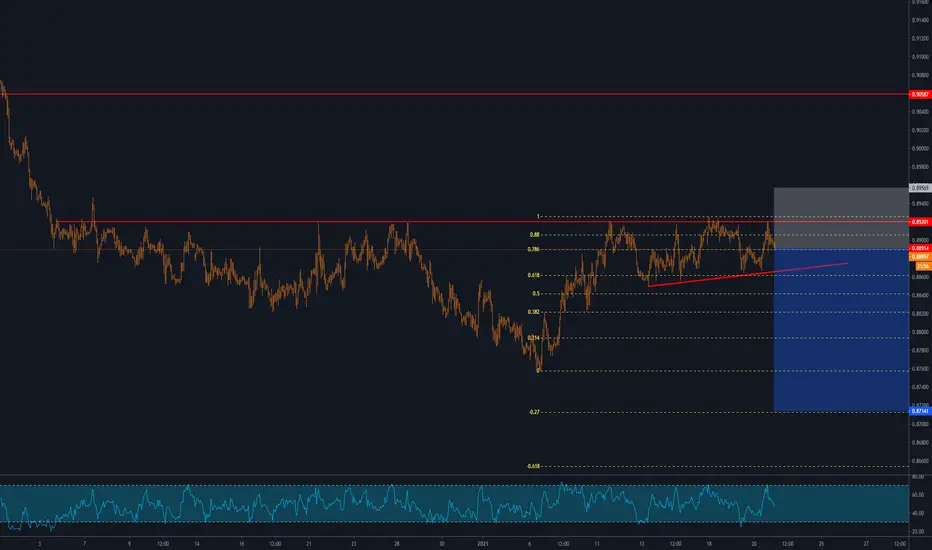Select the upper red horizontal line at 0.90587
Viewport: 932px width, 550px height.
[454, 94]
